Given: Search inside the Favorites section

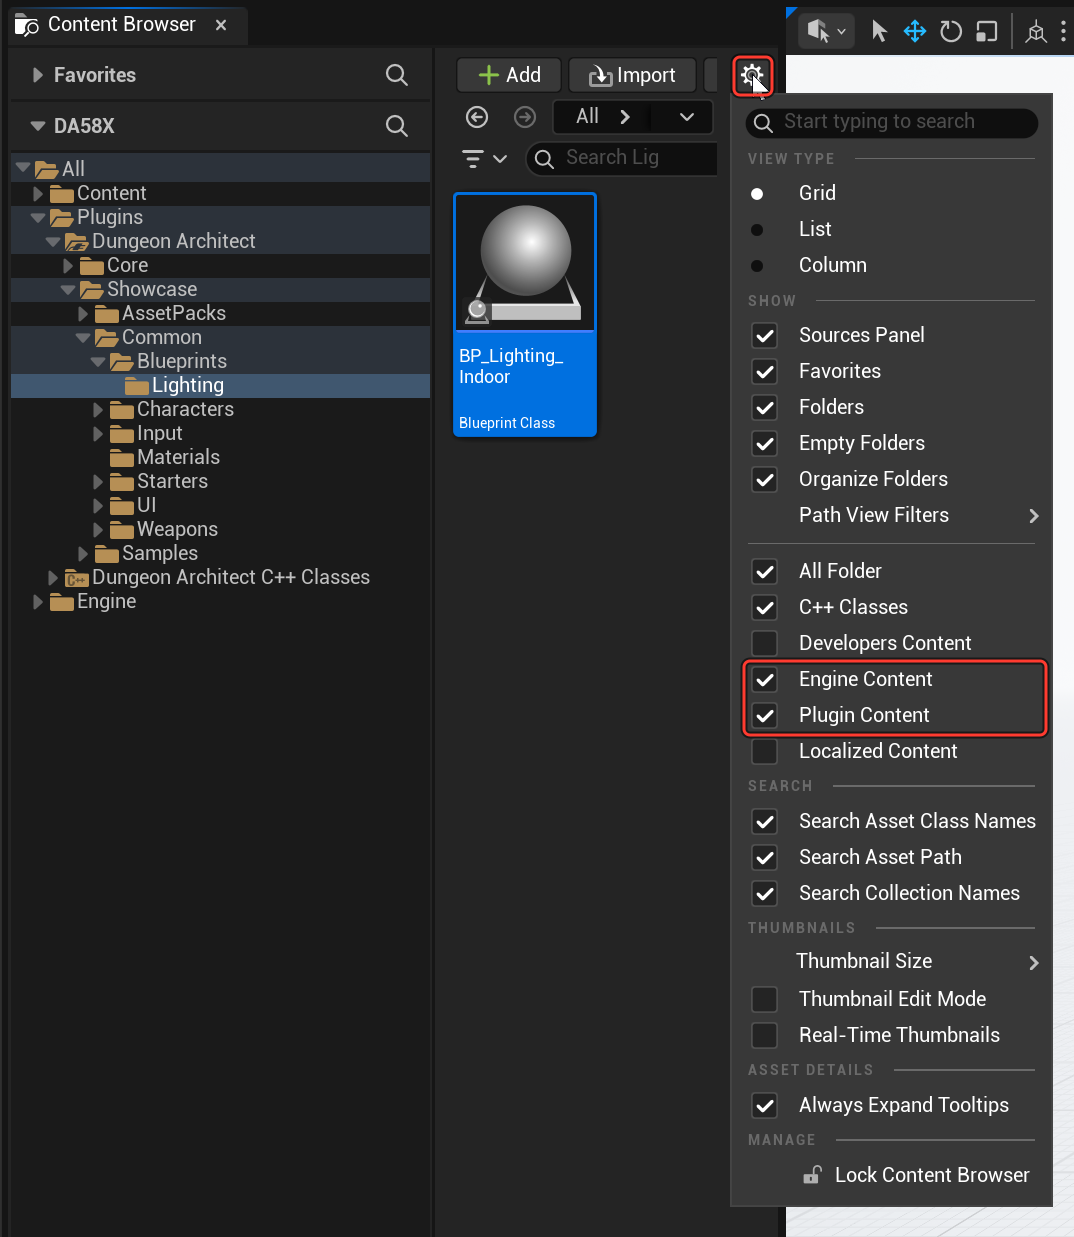Looking at the screenshot, I should point(397,75).
